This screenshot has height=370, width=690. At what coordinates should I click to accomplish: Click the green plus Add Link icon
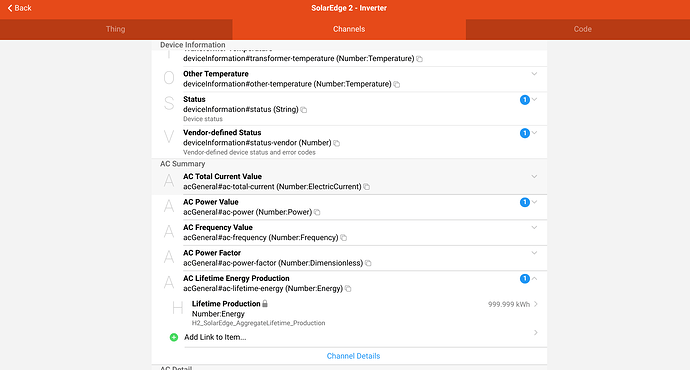pos(174,337)
